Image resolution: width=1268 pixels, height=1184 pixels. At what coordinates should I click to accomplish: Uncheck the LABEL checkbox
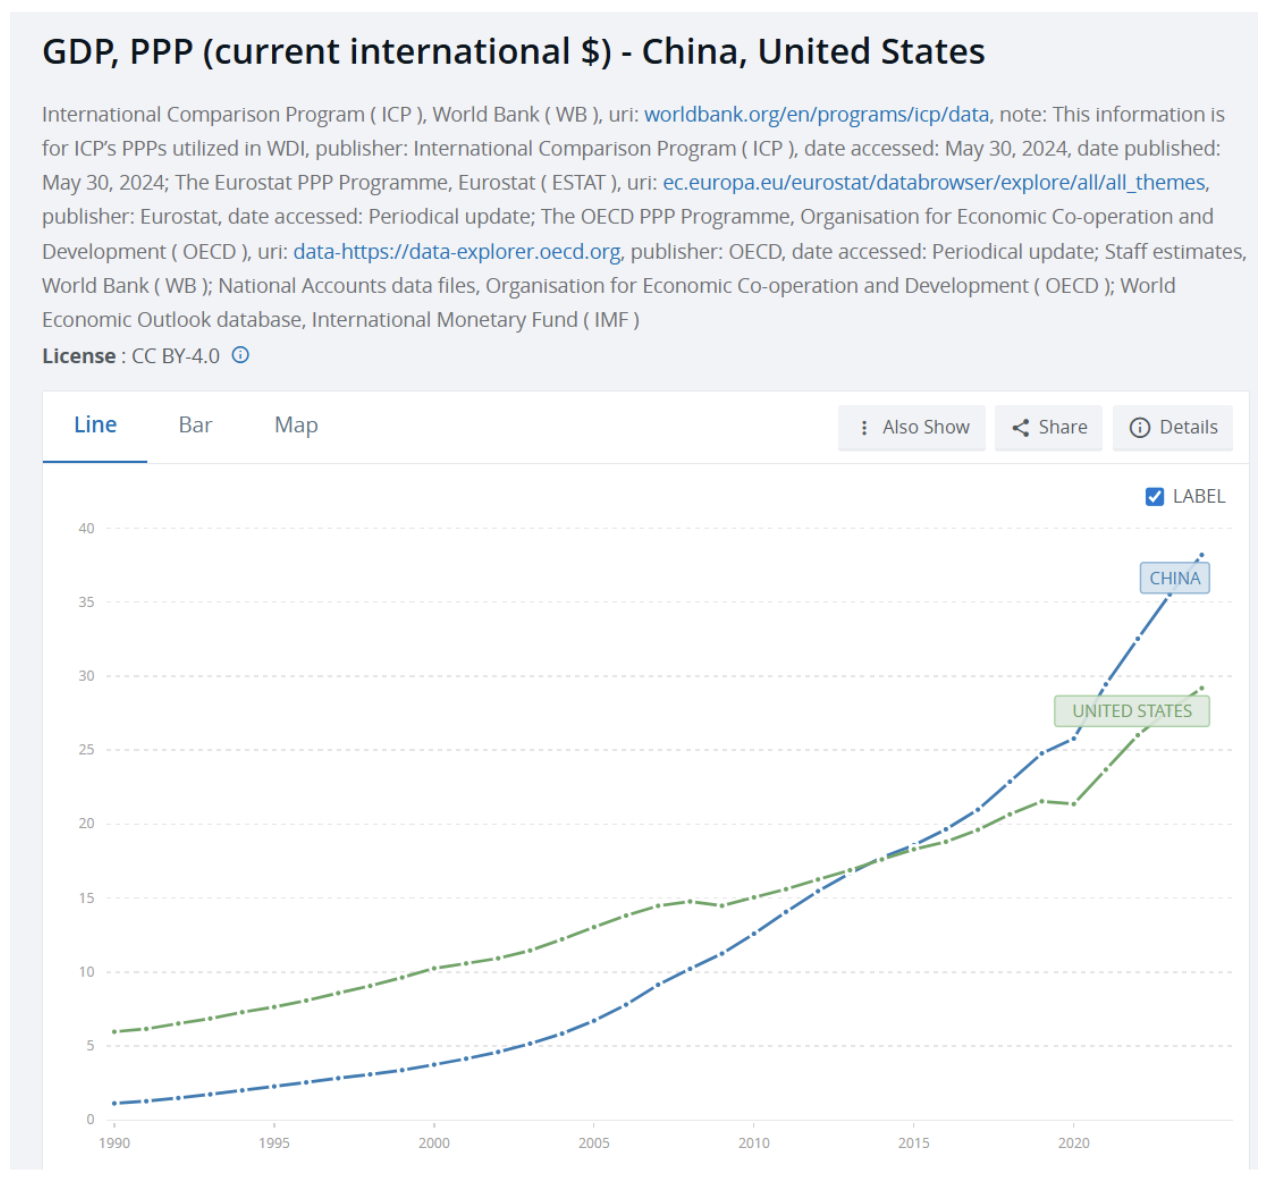click(1154, 496)
